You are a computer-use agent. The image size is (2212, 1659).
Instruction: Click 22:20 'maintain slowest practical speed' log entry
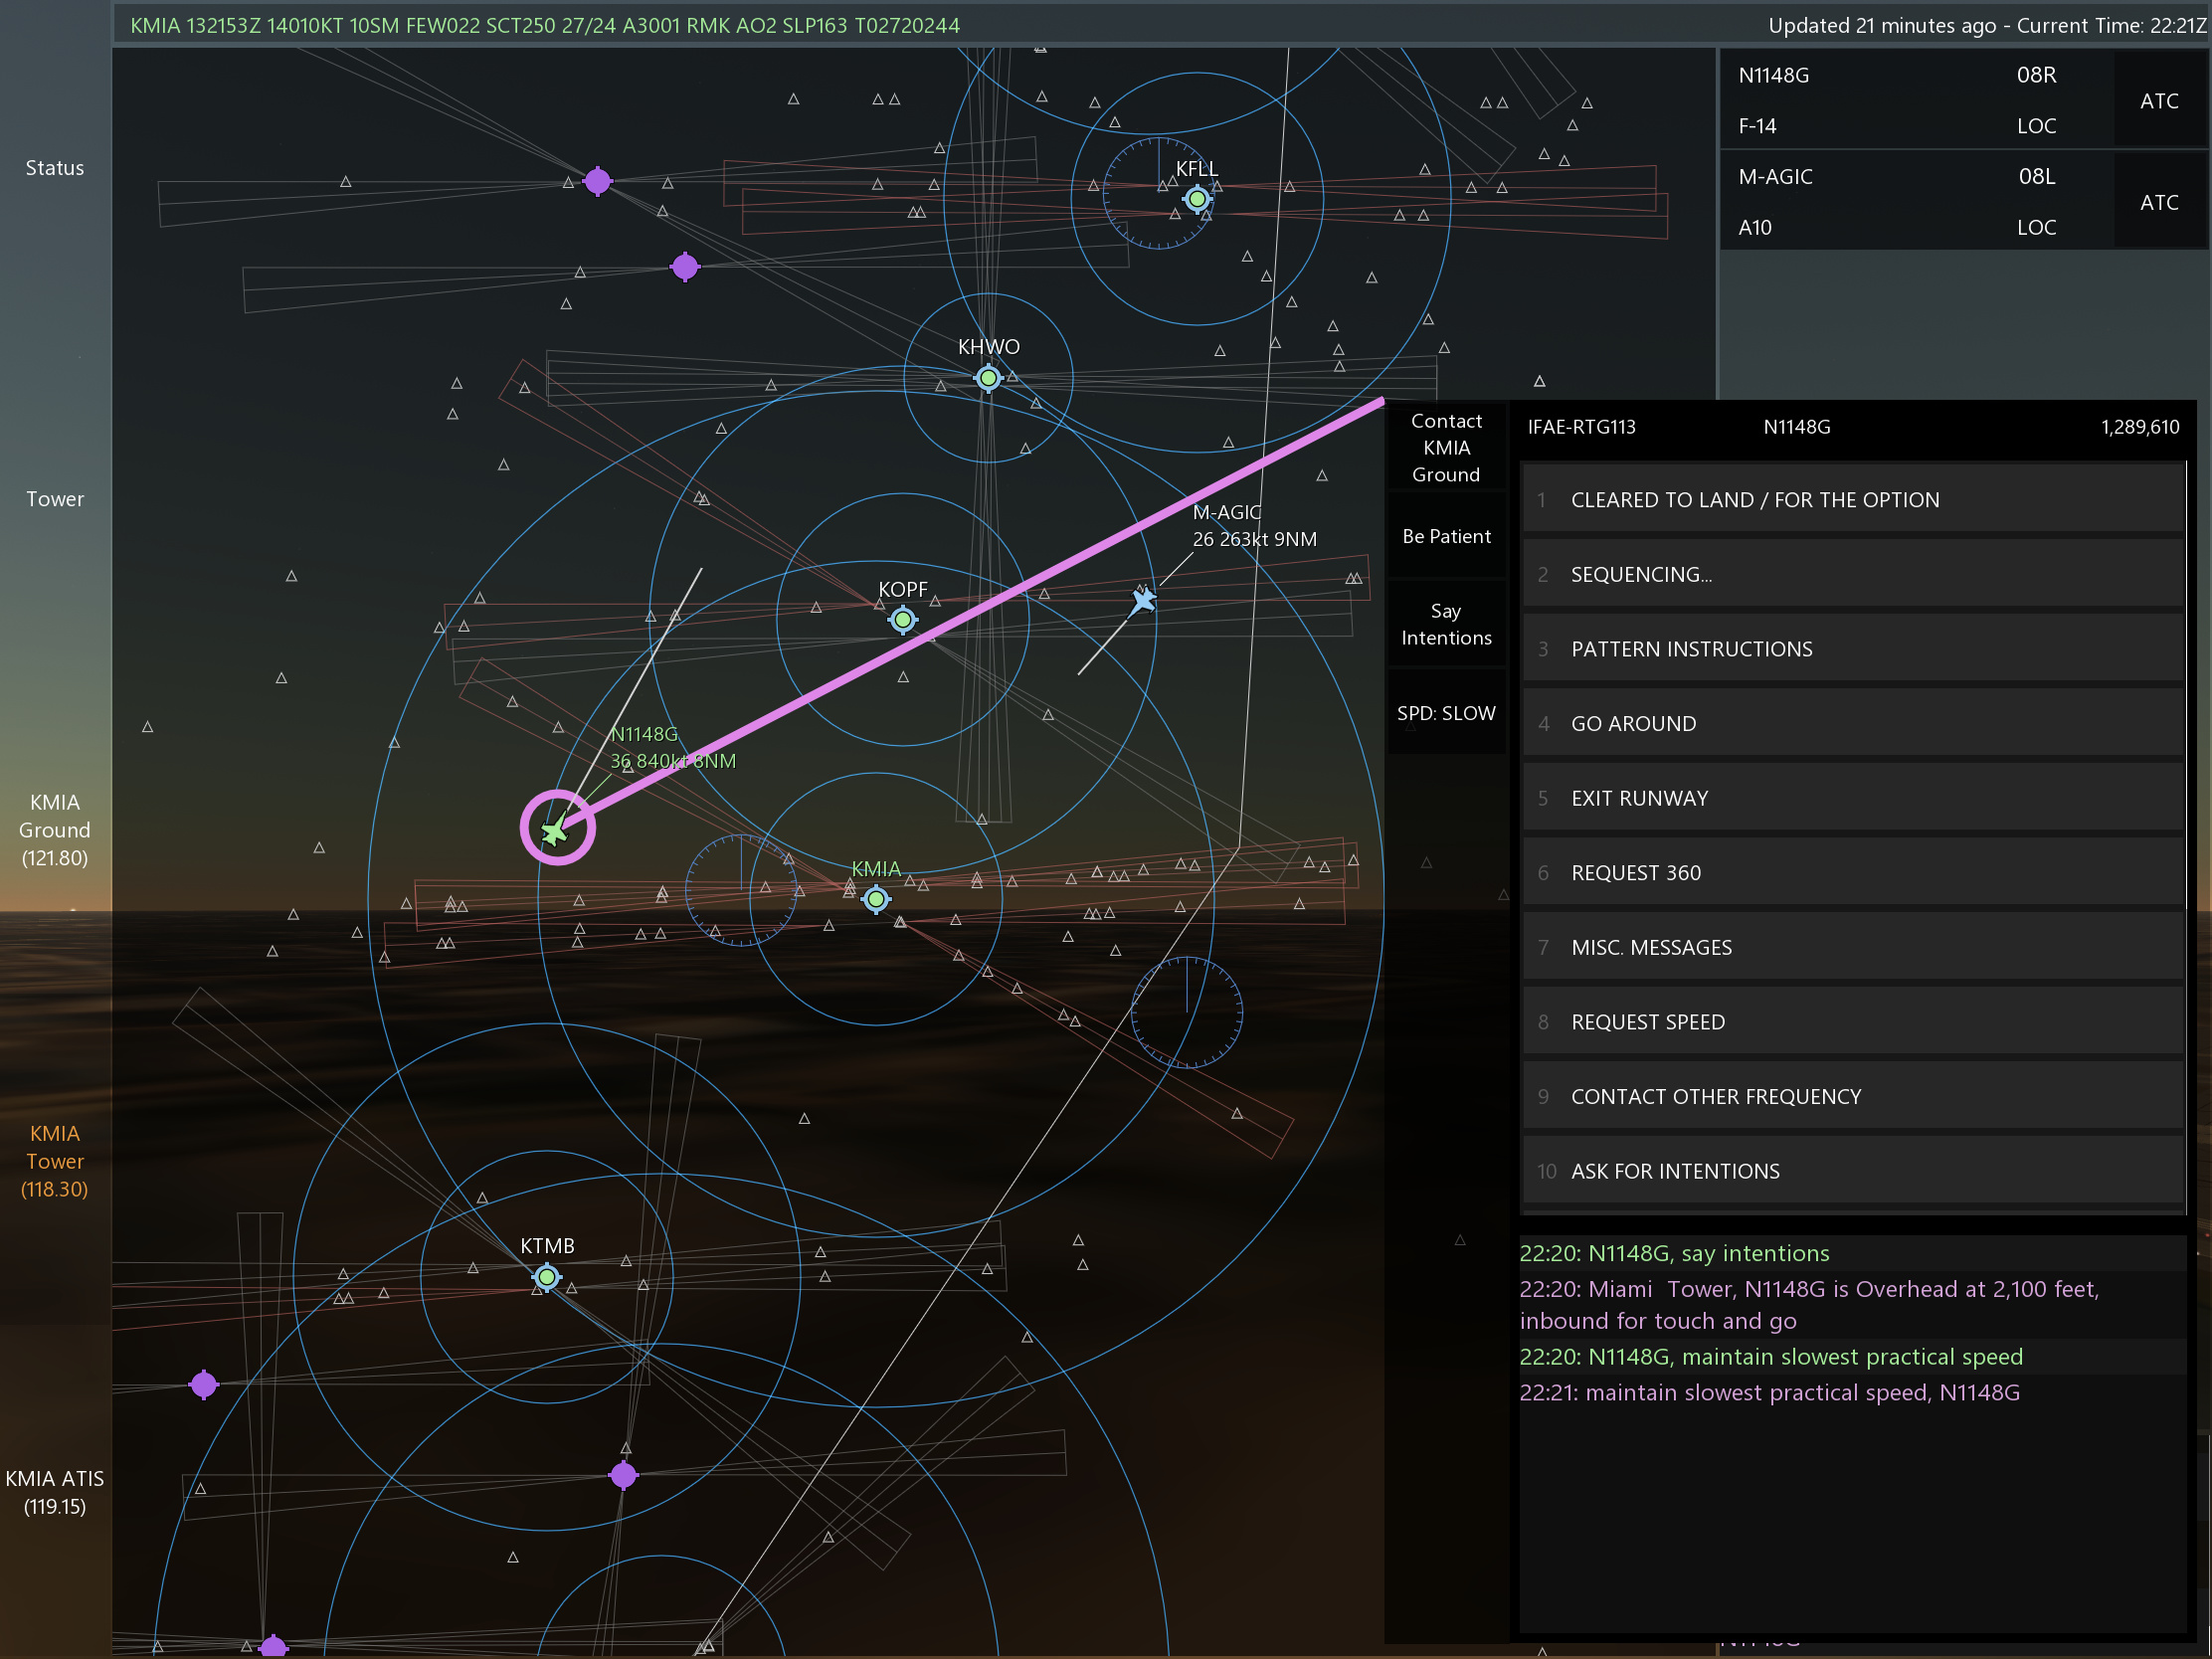(1771, 1357)
